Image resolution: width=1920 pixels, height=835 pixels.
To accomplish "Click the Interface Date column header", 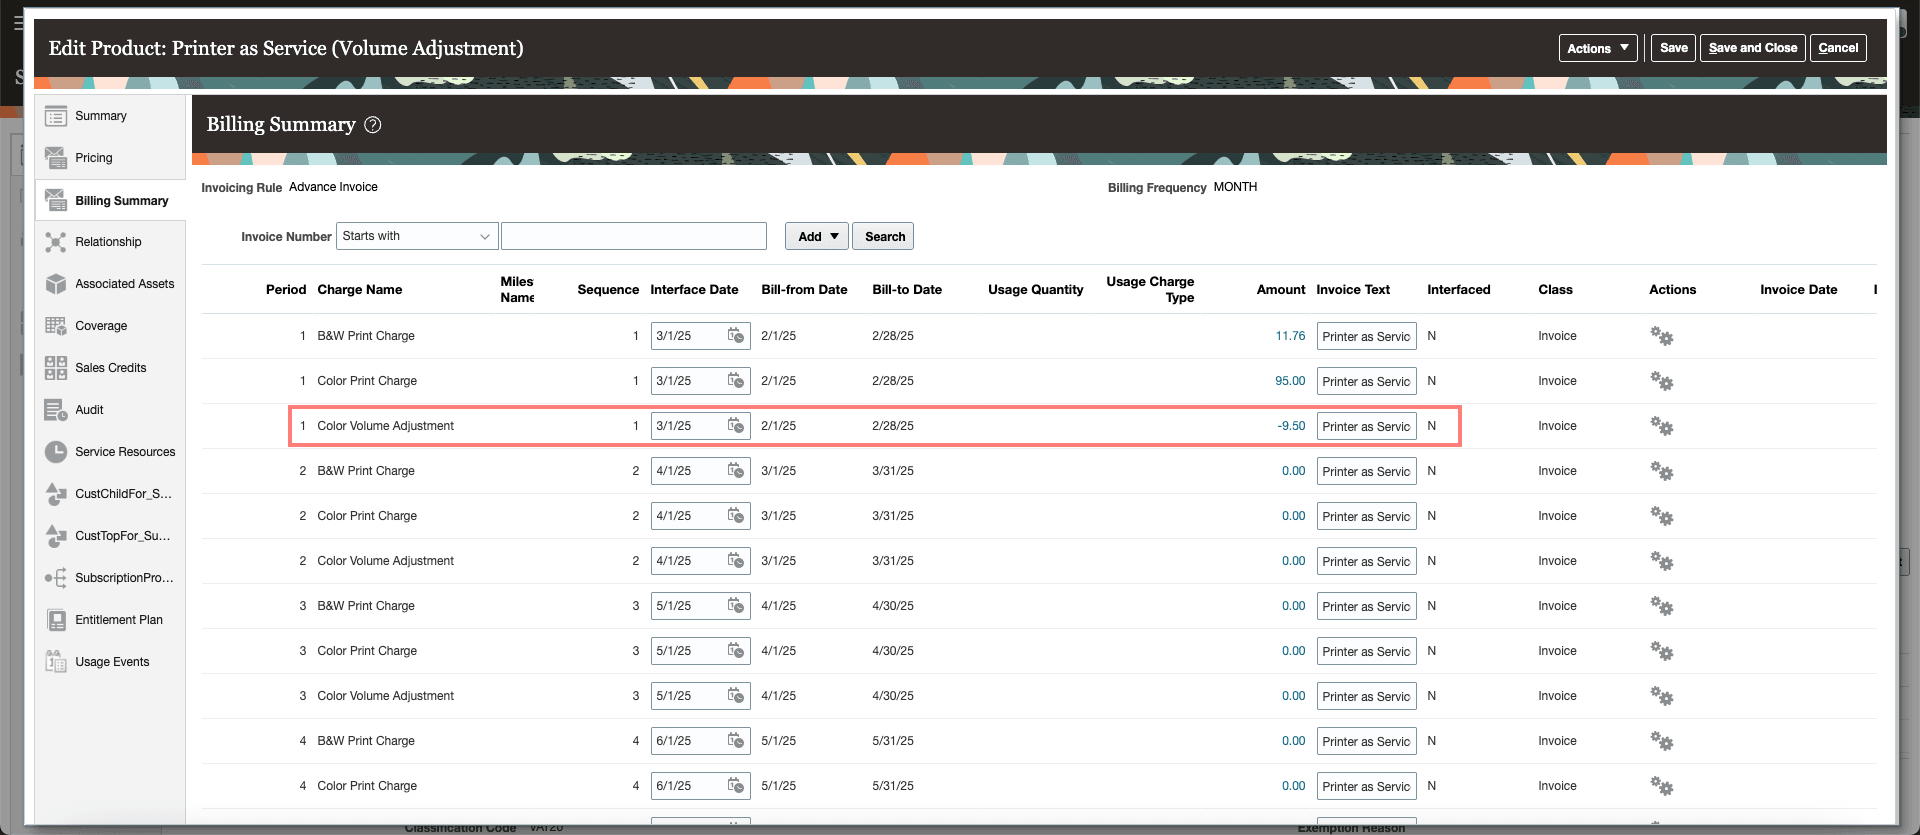I will (694, 290).
